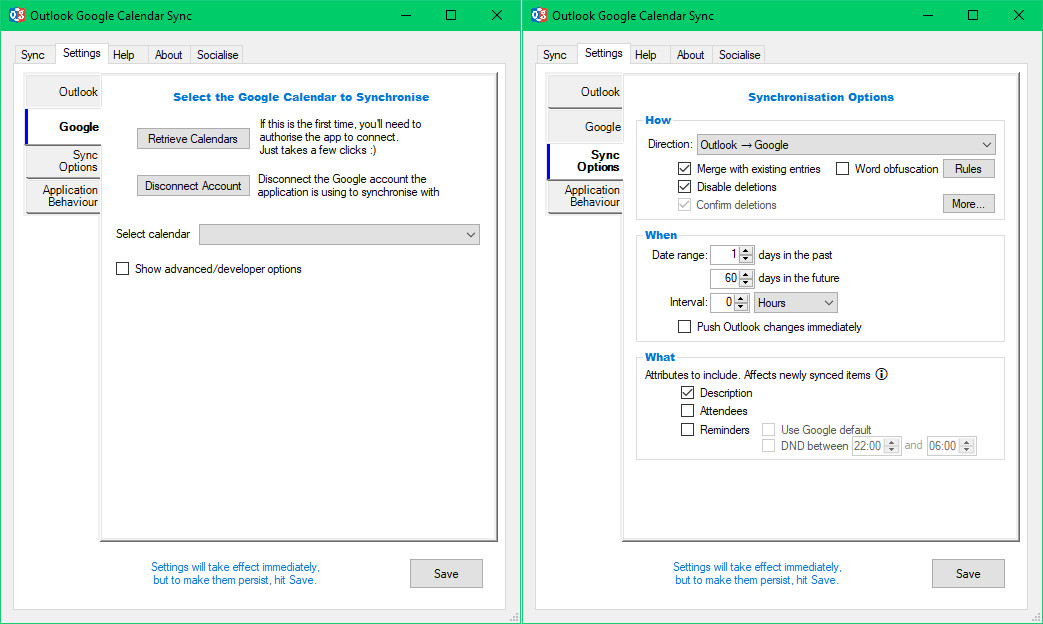Screen dimensions: 1043x624
Task: Check the Attendees attribute
Action: [x=687, y=411]
